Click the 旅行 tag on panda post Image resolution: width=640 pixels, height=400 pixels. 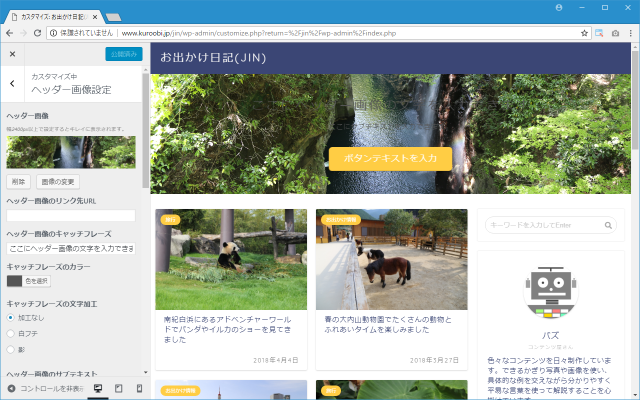170,220
